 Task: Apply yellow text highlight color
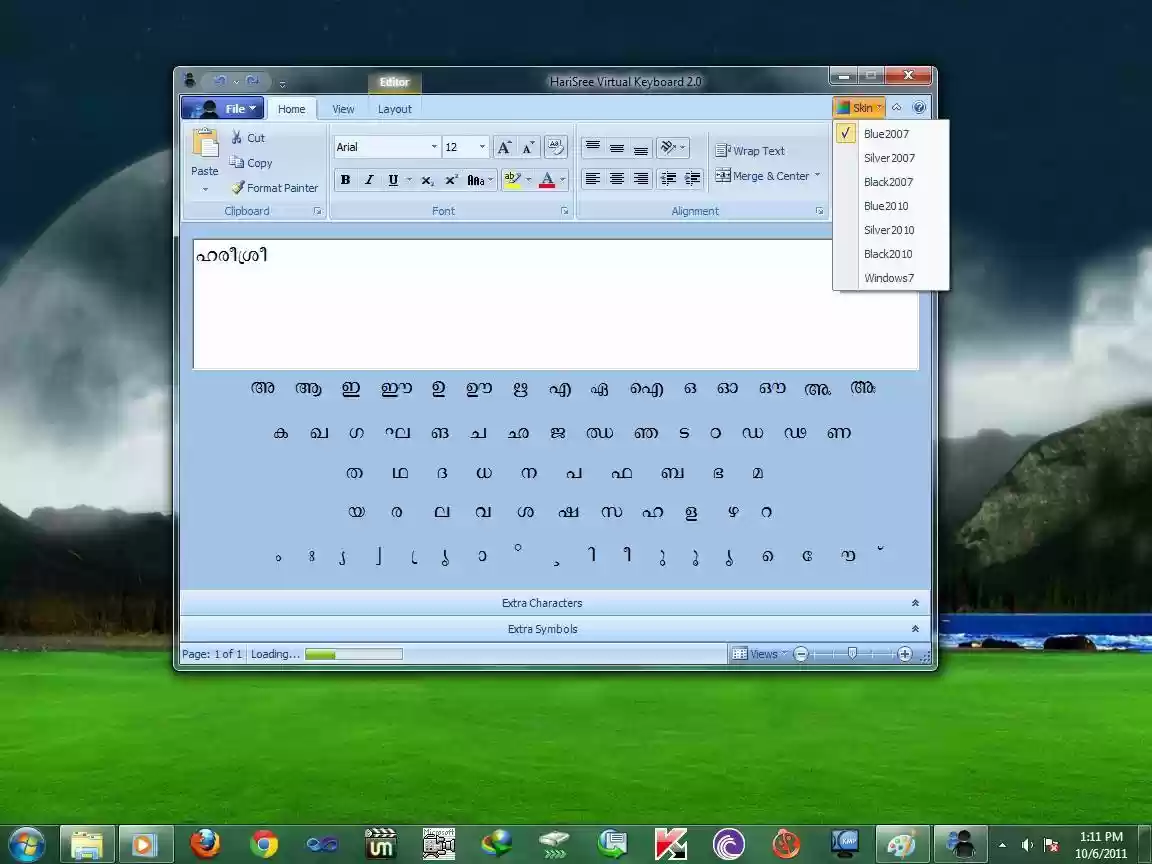[x=511, y=180]
